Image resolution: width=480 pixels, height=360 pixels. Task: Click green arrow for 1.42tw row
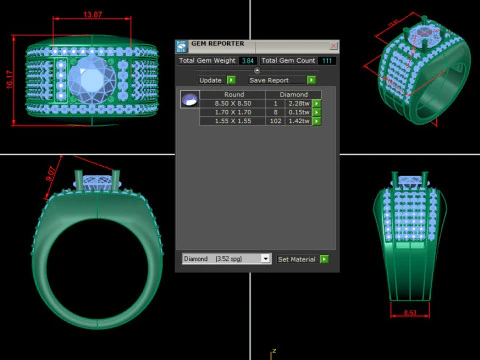click(316, 121)
